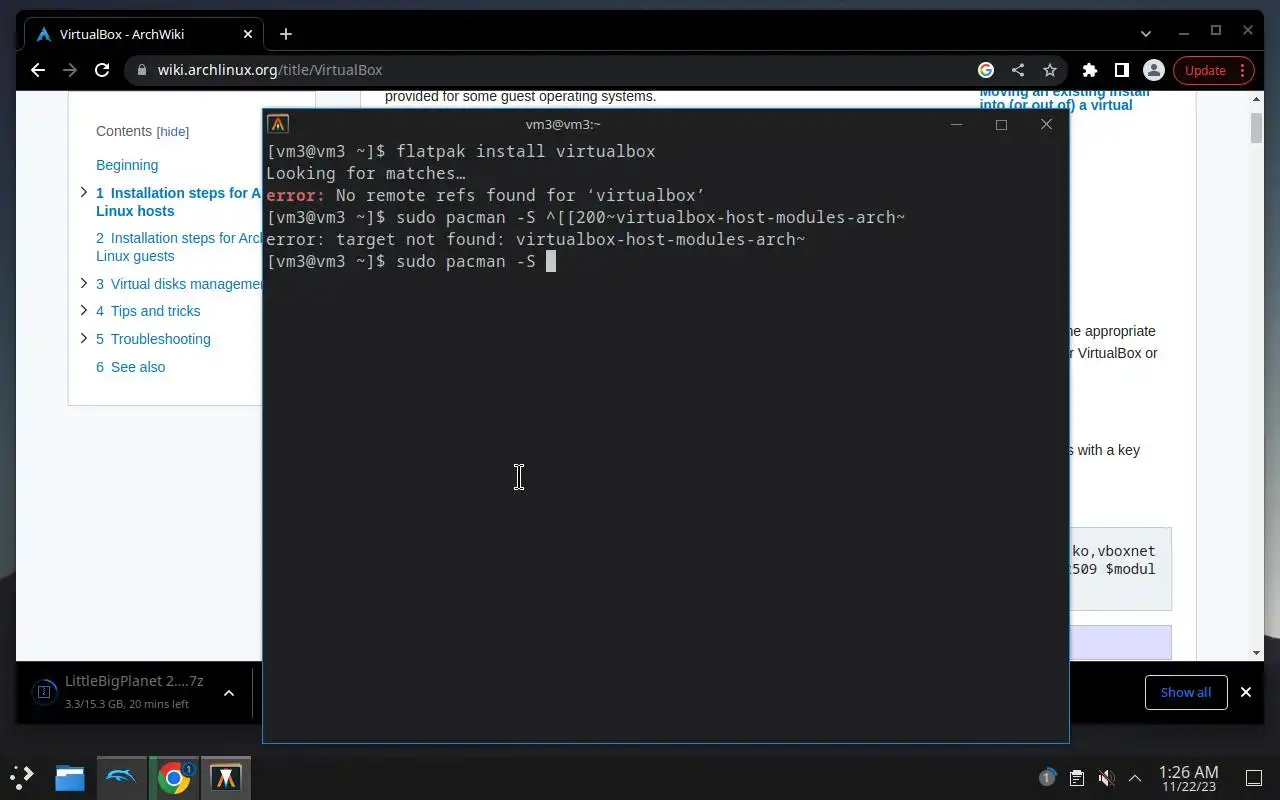The image size is (1280, 800).
Task: Toggle the Chrome side panel
Action: click(x=1122, y=70)
